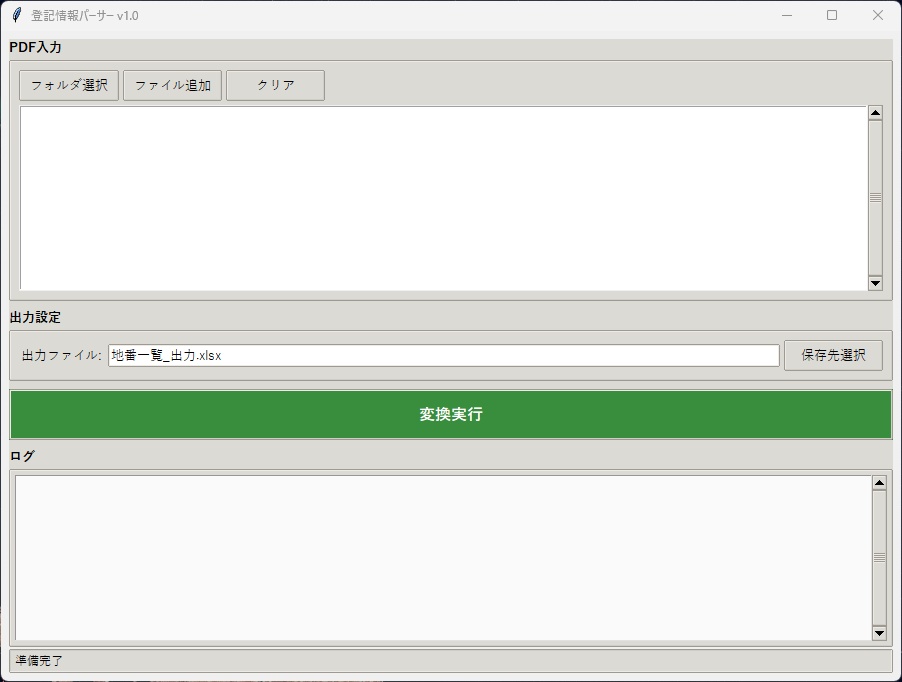Run conversion with the green 変換実行 button
The image size is (902, 682).
point(451,413)
